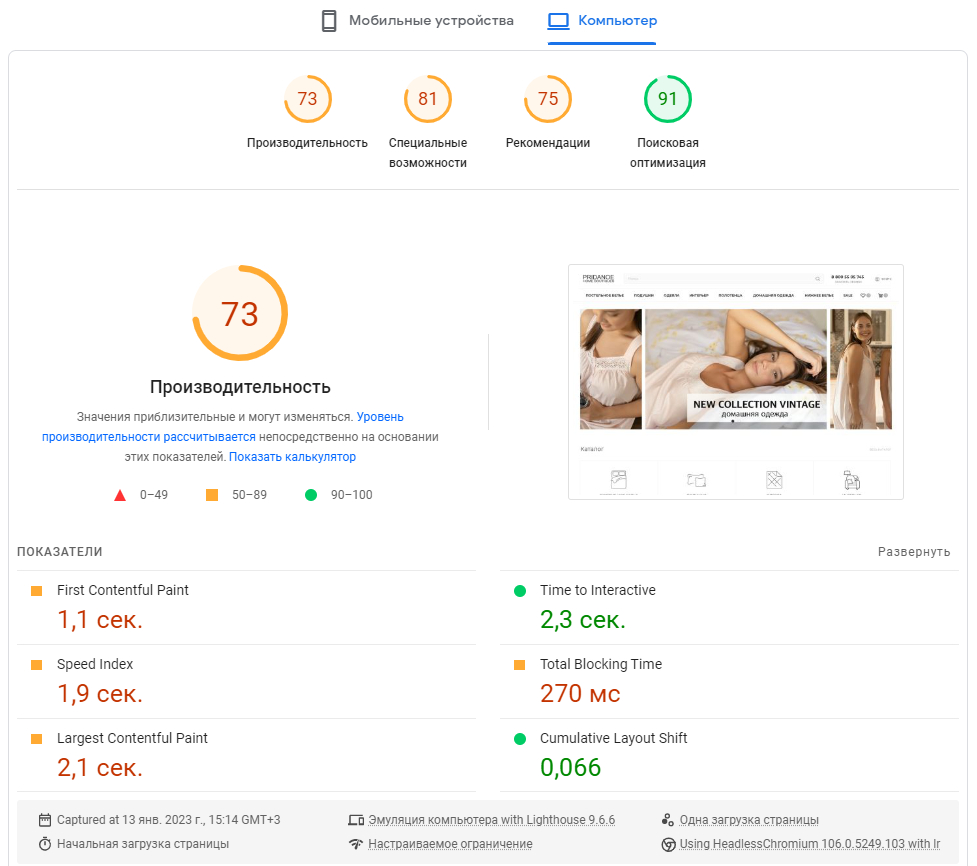Click the stopwatch icon by Начальная загрузка страницы
The height and width of the screenshot is (866, 977).
pos(45,844)
